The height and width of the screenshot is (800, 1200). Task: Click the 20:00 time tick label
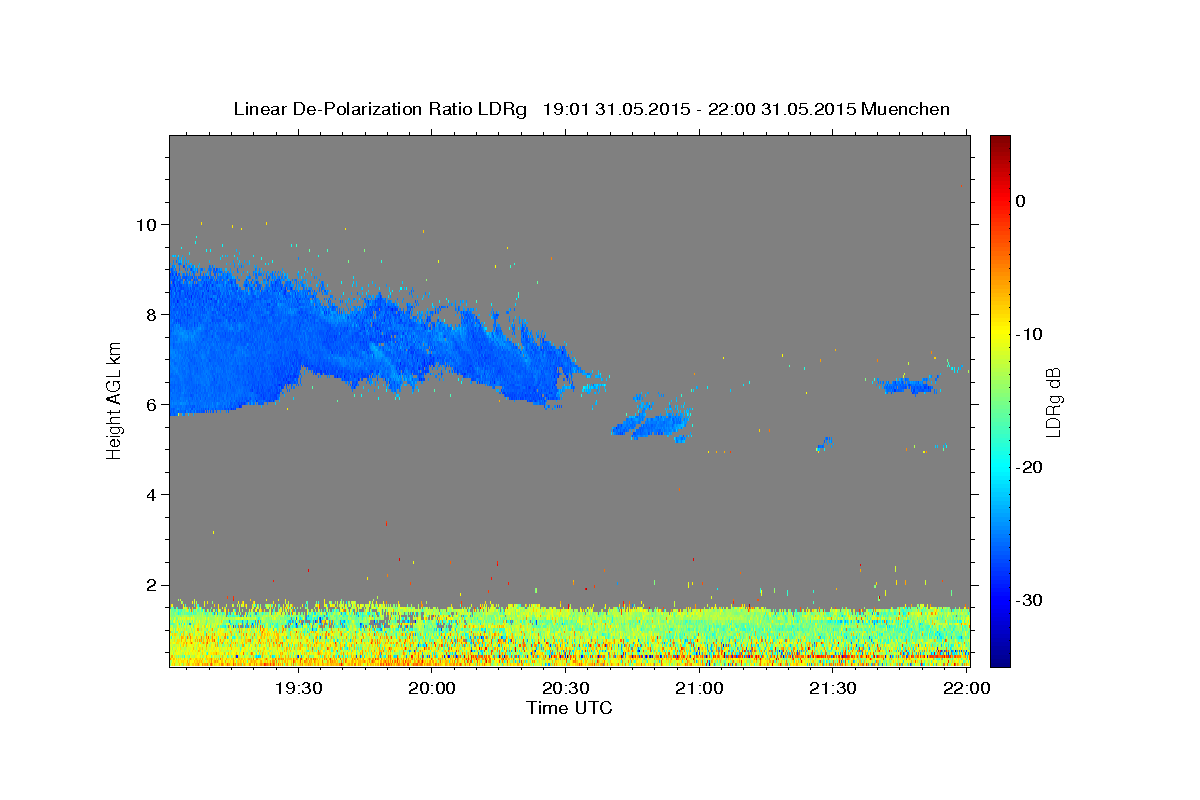pos(432,688)
